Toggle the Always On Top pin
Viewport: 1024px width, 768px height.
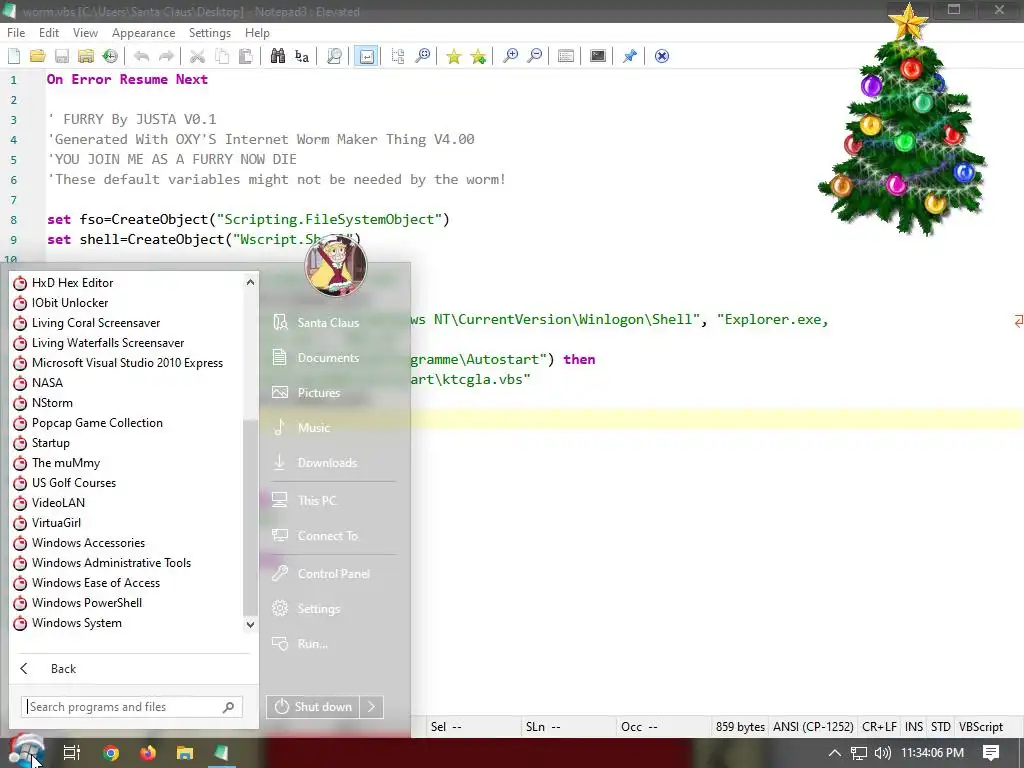tap(629, 56)
